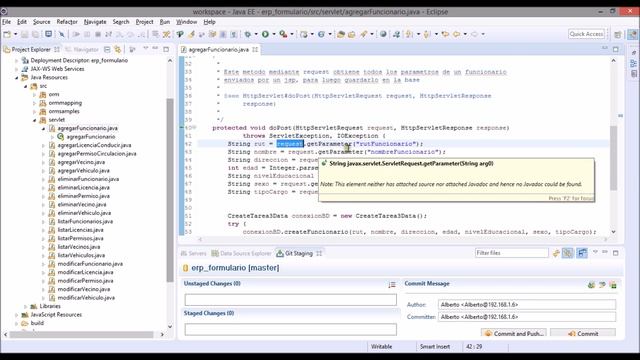Toggle the Add Change-Id icon
Screen dimensions: 640x360
[613, 284]
